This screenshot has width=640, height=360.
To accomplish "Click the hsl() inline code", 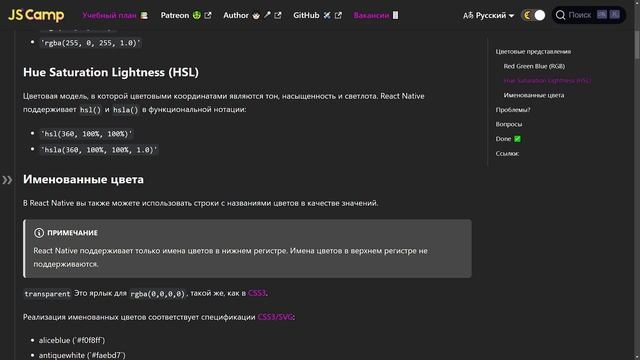I will click(90, 110).
